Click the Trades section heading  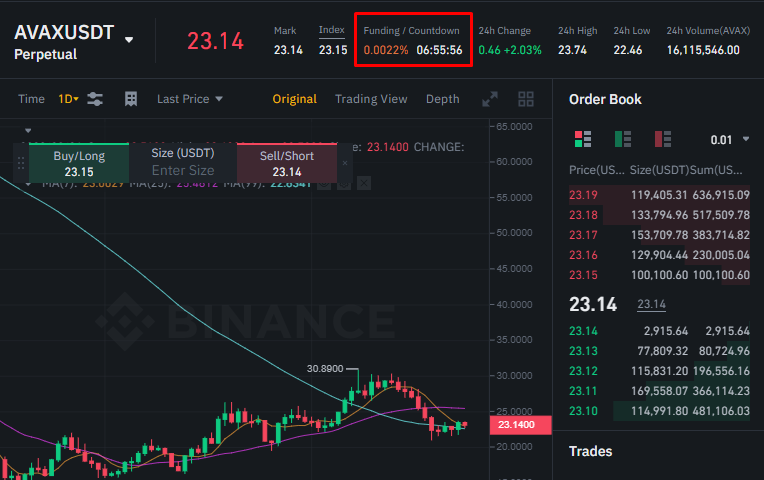click(591, 451)
